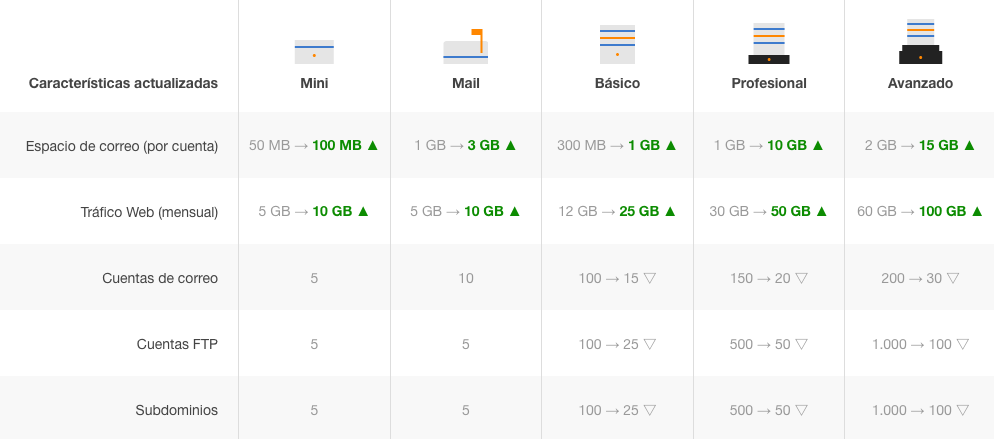Screen dimensions: 994x439
Task: Click the Avanzado plan server icon
Action: point(920,42)
